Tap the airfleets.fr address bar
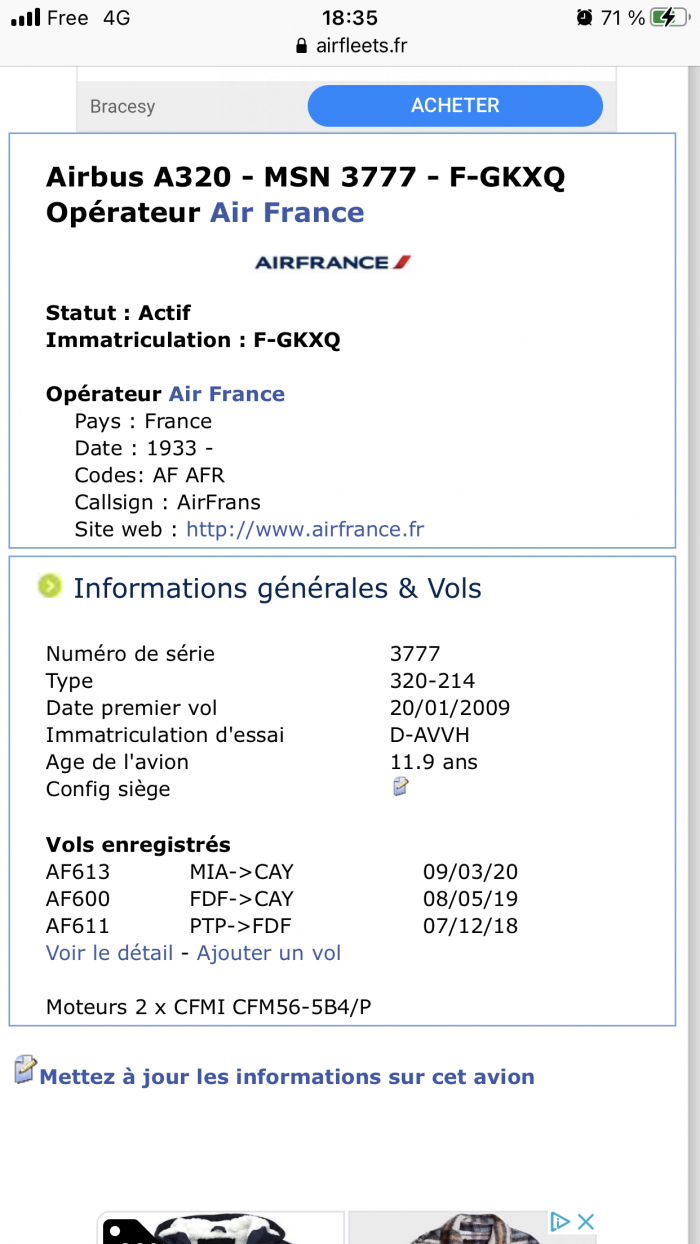The image size is (700, 1244). pyautogui.click(x=350, y=46)
